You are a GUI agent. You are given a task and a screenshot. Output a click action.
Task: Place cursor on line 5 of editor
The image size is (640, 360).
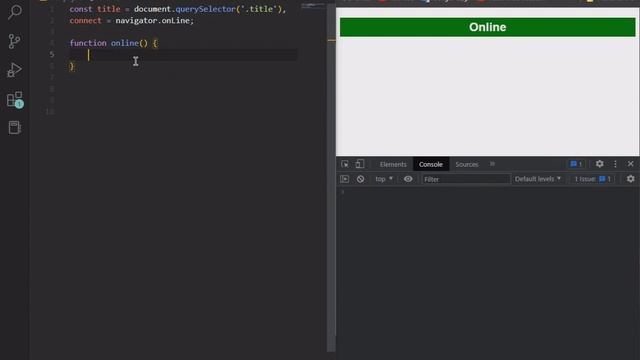[183, 55]
